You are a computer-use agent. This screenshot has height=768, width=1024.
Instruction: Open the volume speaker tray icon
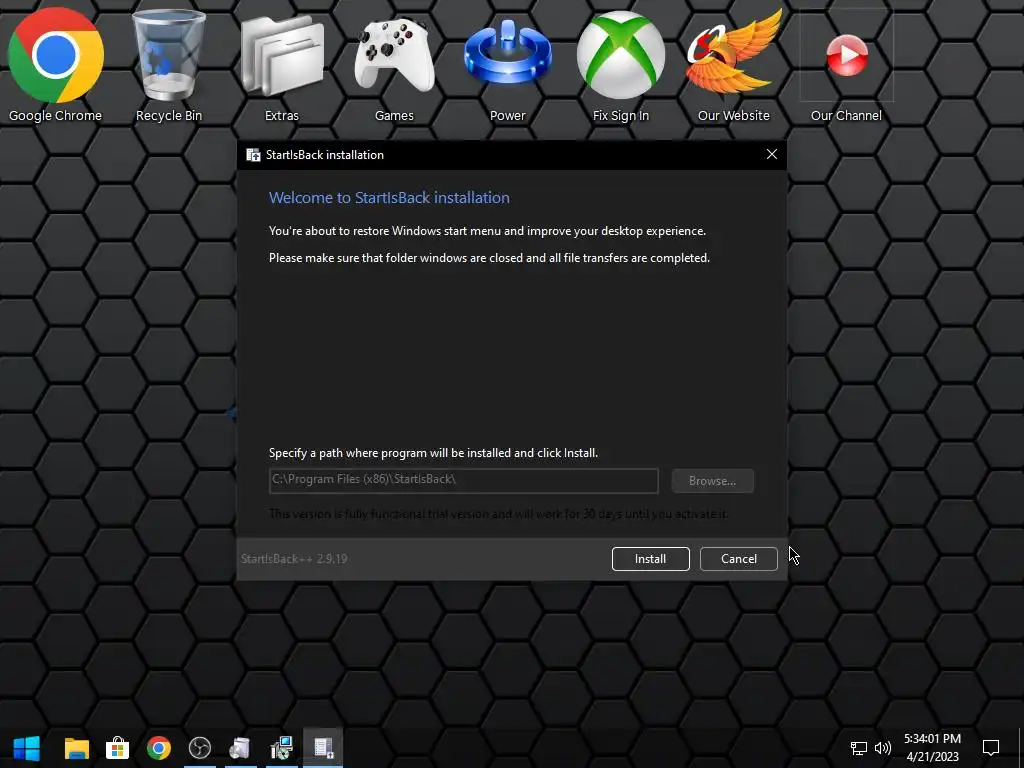coord(882,748)
